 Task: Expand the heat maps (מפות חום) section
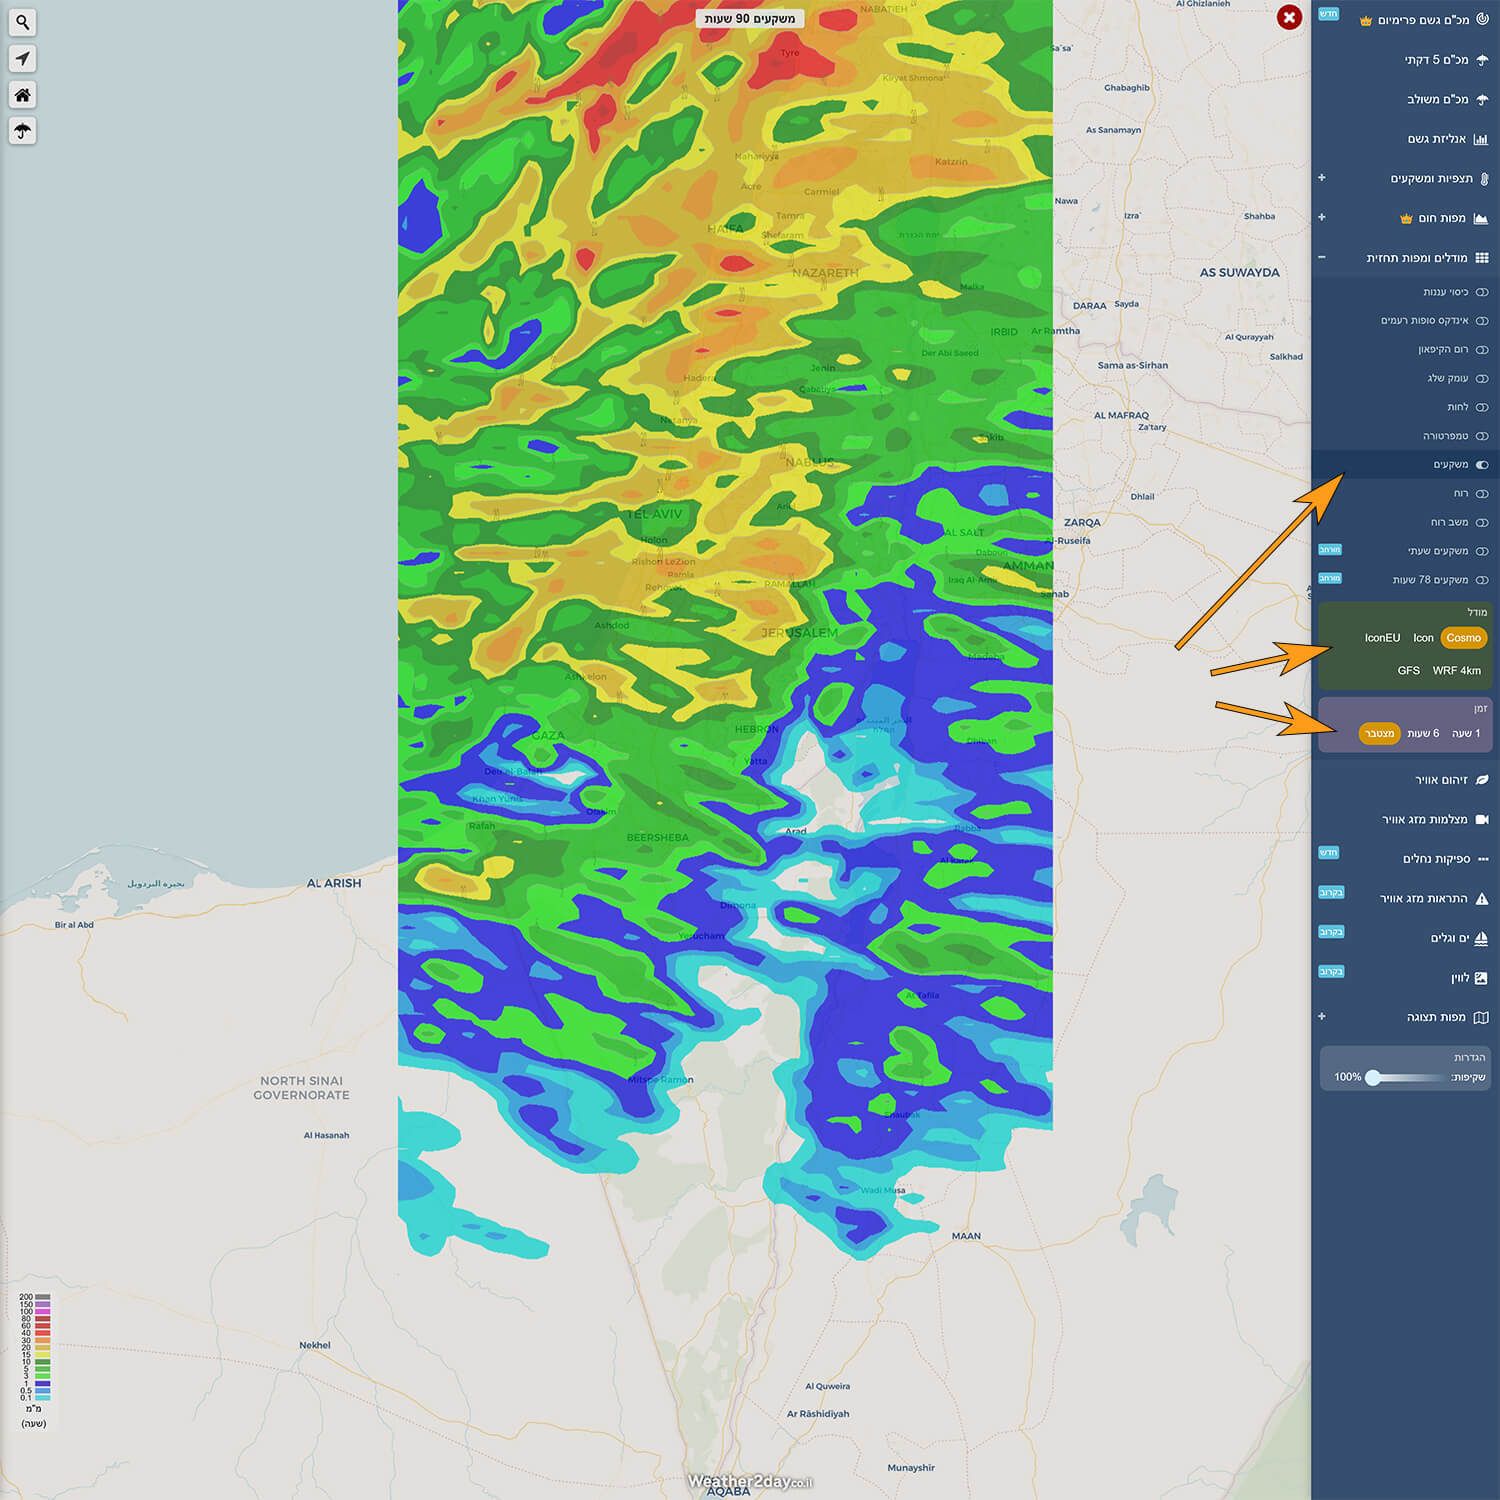pyautogui.click(x=1322, y=218)
